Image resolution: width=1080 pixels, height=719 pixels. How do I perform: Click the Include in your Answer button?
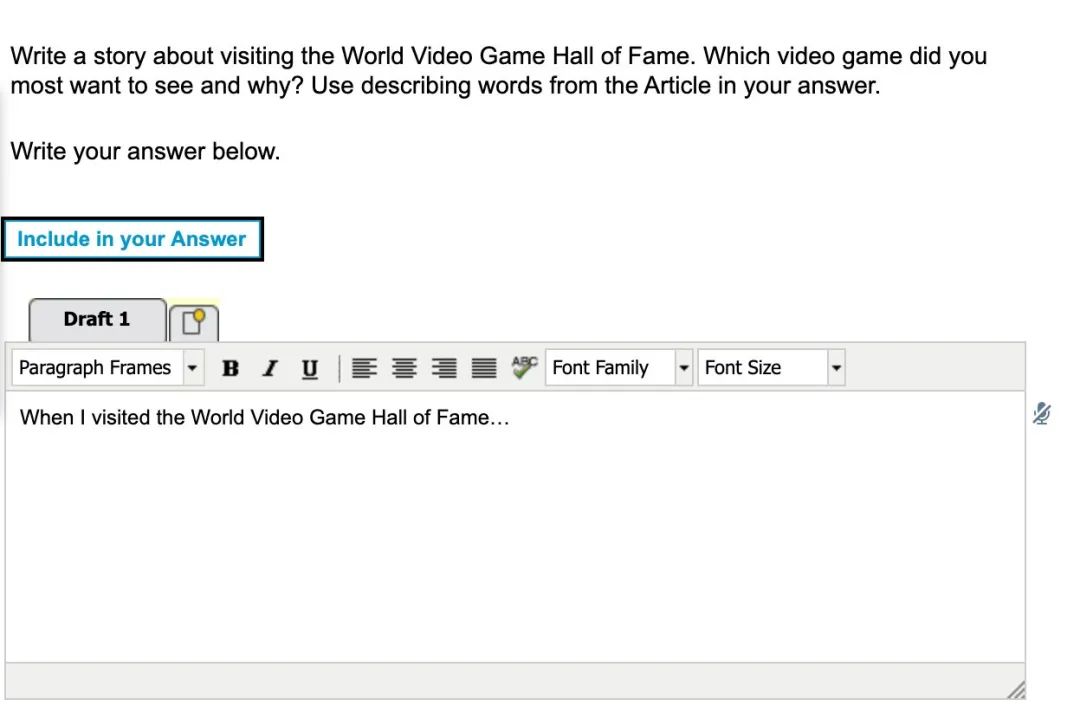point(132,240)
